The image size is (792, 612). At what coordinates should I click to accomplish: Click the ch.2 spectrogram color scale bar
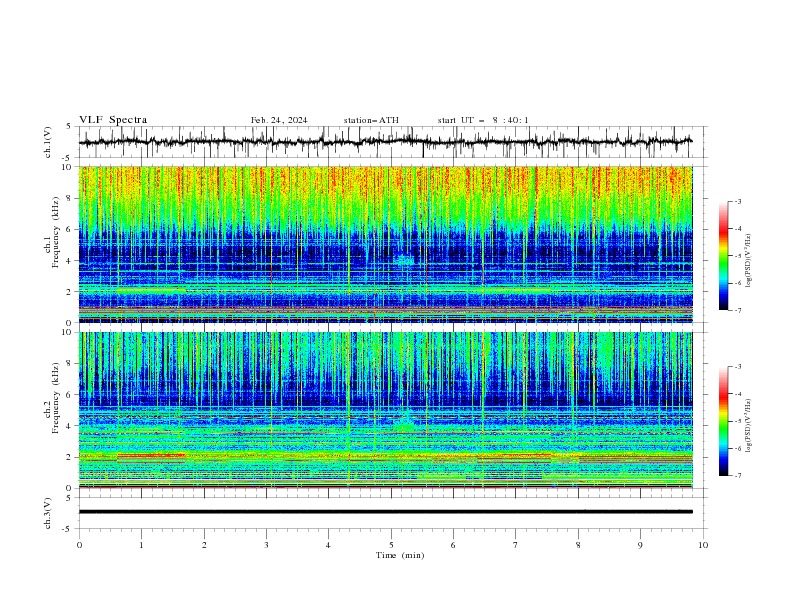[723, 421]
